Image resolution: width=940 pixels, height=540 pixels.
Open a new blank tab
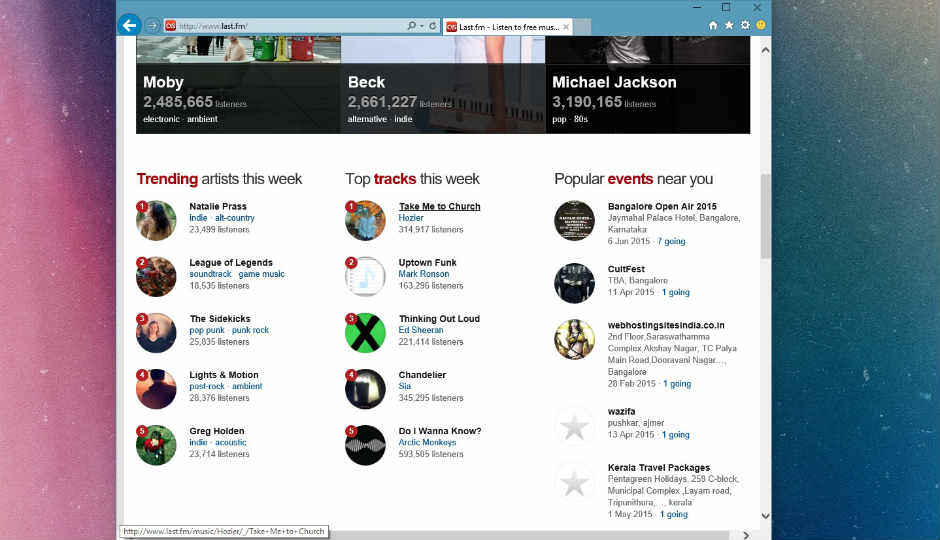(x=582, y=27)
